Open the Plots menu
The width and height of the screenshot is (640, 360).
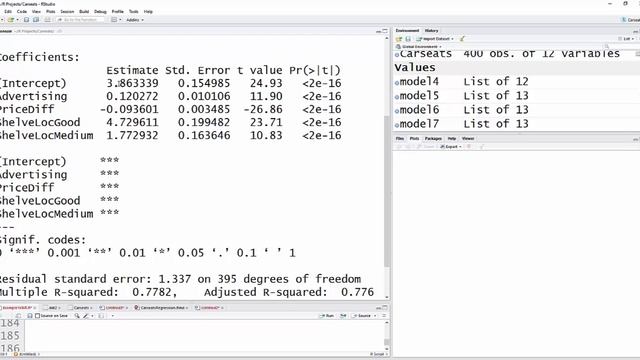[51, 11]
